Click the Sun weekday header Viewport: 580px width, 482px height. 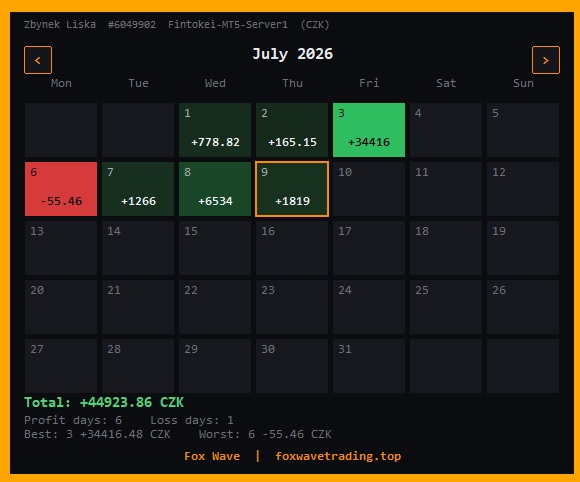pos(523,83)
